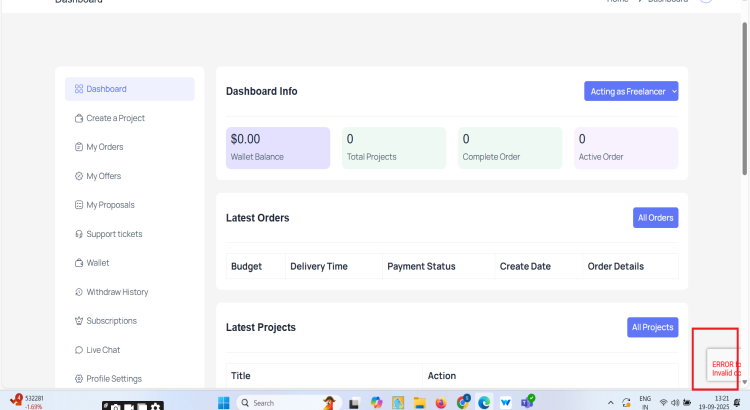Viewport: 750px width, 410px height.
Task: Click the Wallet icon in sidebar
Action: click(79, 263)
